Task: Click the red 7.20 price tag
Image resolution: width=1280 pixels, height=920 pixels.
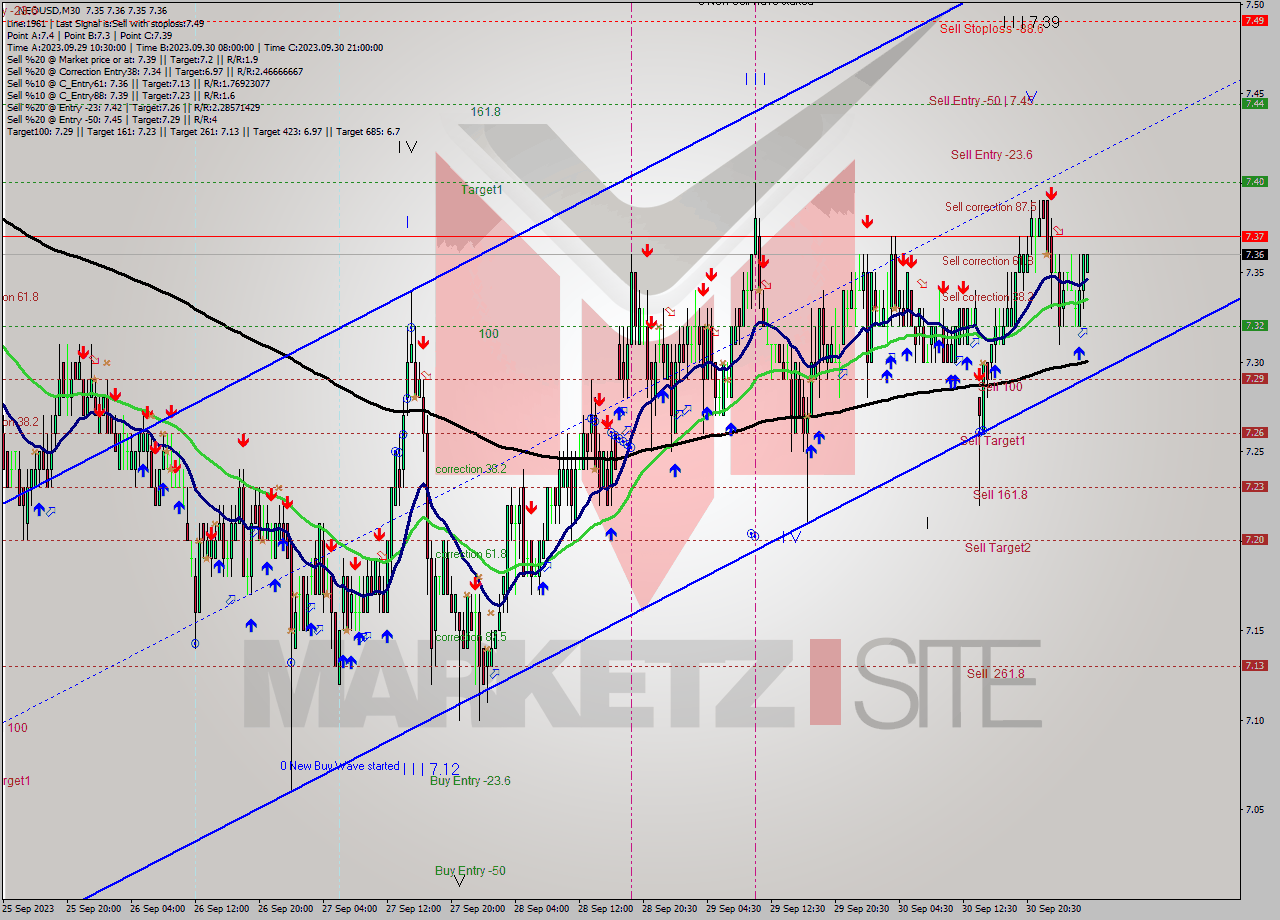Action: 1254,539
